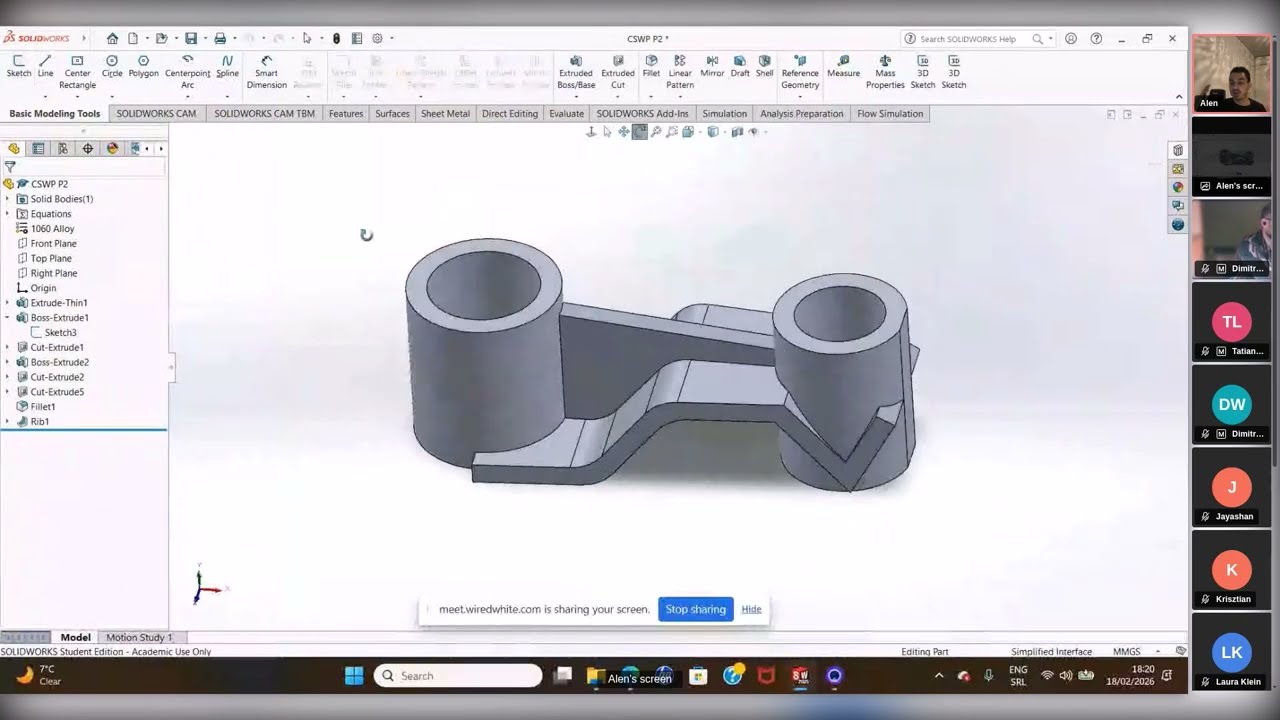Image resolution: width=1280 pixels, height=720 pixels.
Task: Switch to the Motion Study 1 tab
Action: click(x=139, y=637)
